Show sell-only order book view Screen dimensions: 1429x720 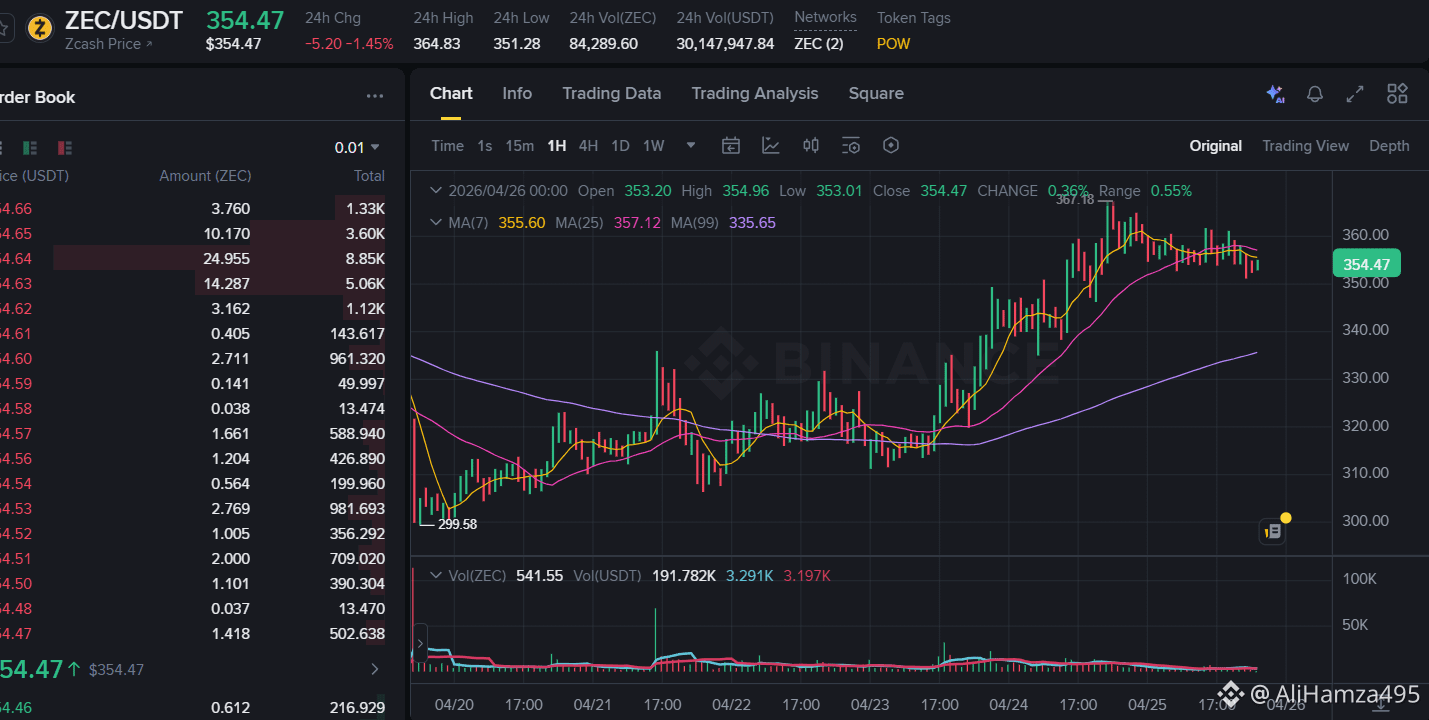click(65, 148)
